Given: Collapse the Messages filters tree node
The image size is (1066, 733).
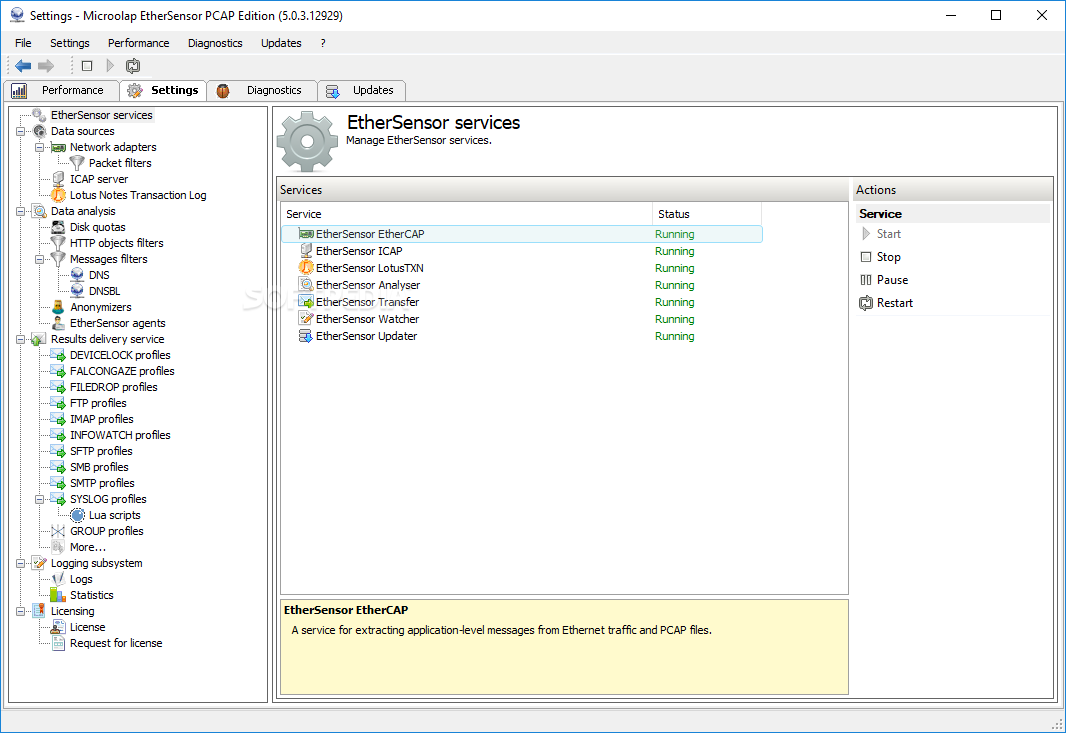Looking at the screenshot, I should (39, 259).
